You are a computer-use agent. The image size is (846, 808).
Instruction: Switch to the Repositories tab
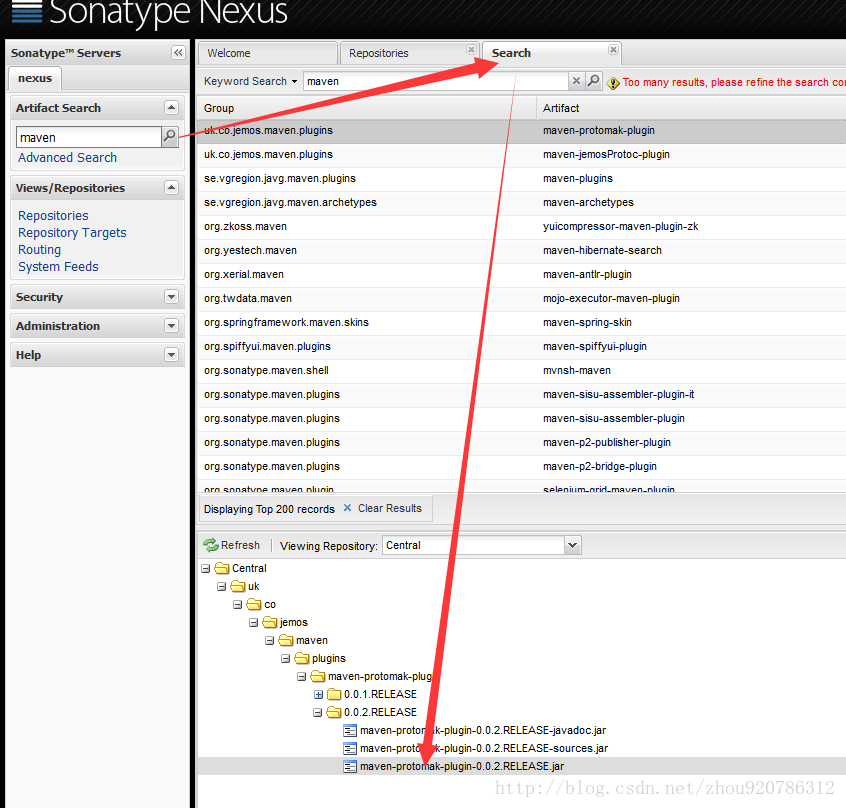coord(409,53)
